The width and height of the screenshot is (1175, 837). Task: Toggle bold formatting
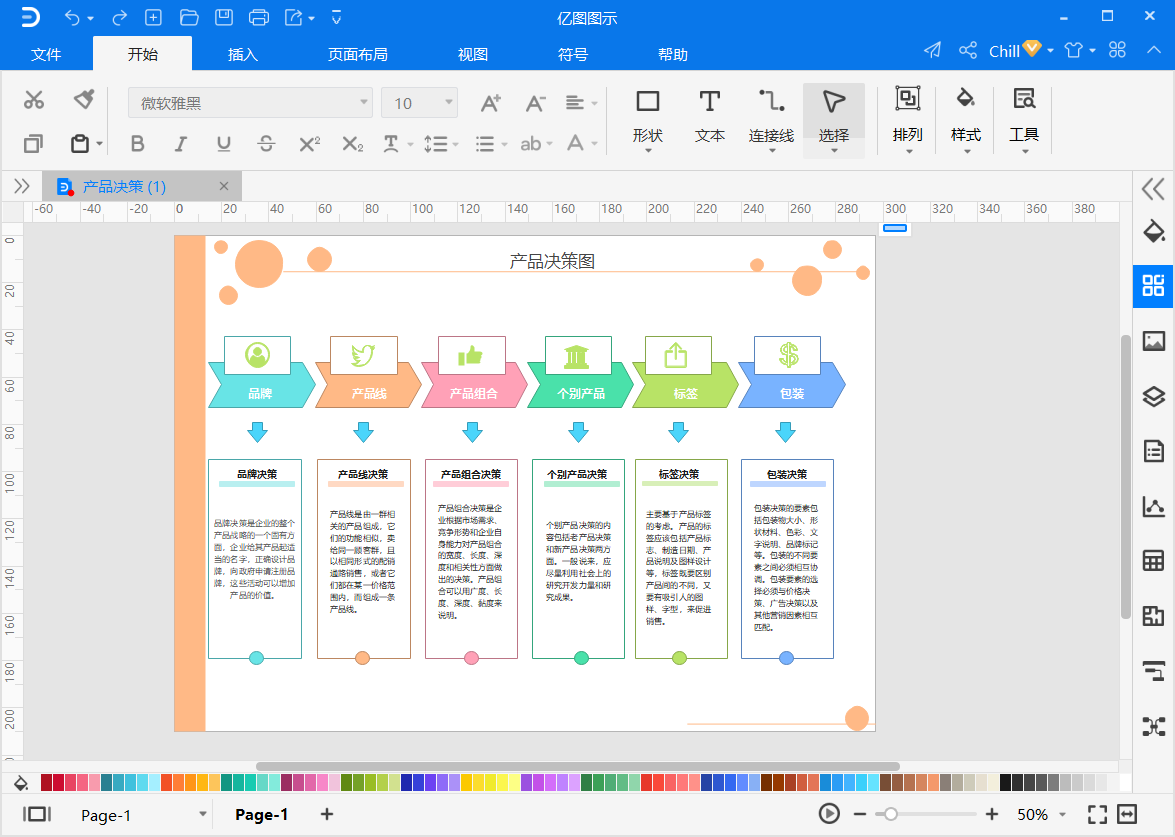(137, 143)
